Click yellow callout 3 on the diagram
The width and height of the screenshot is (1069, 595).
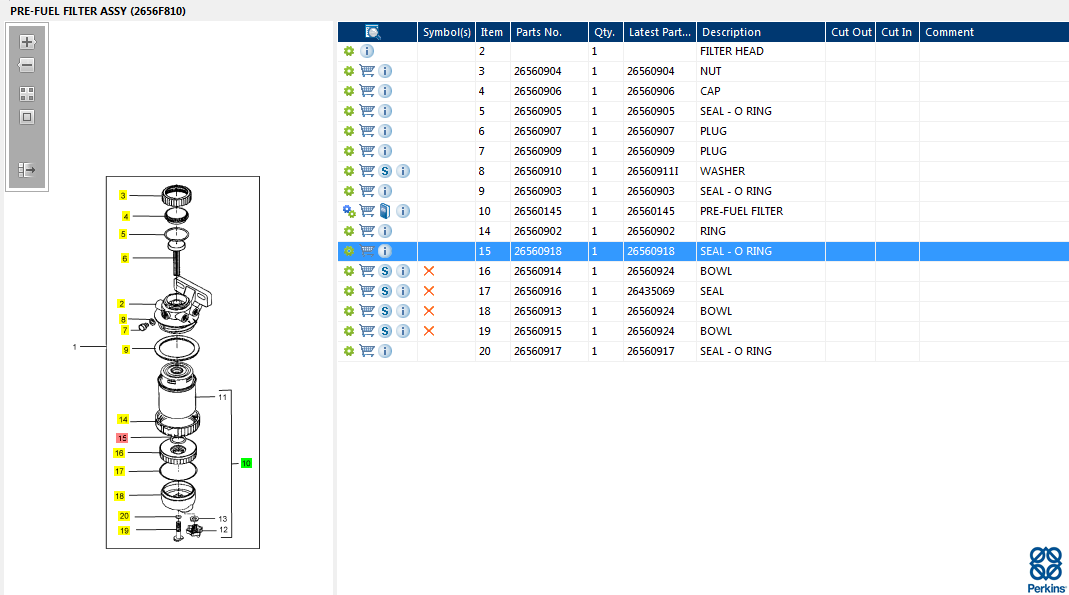pyautogui.click(x=123, y=195)
